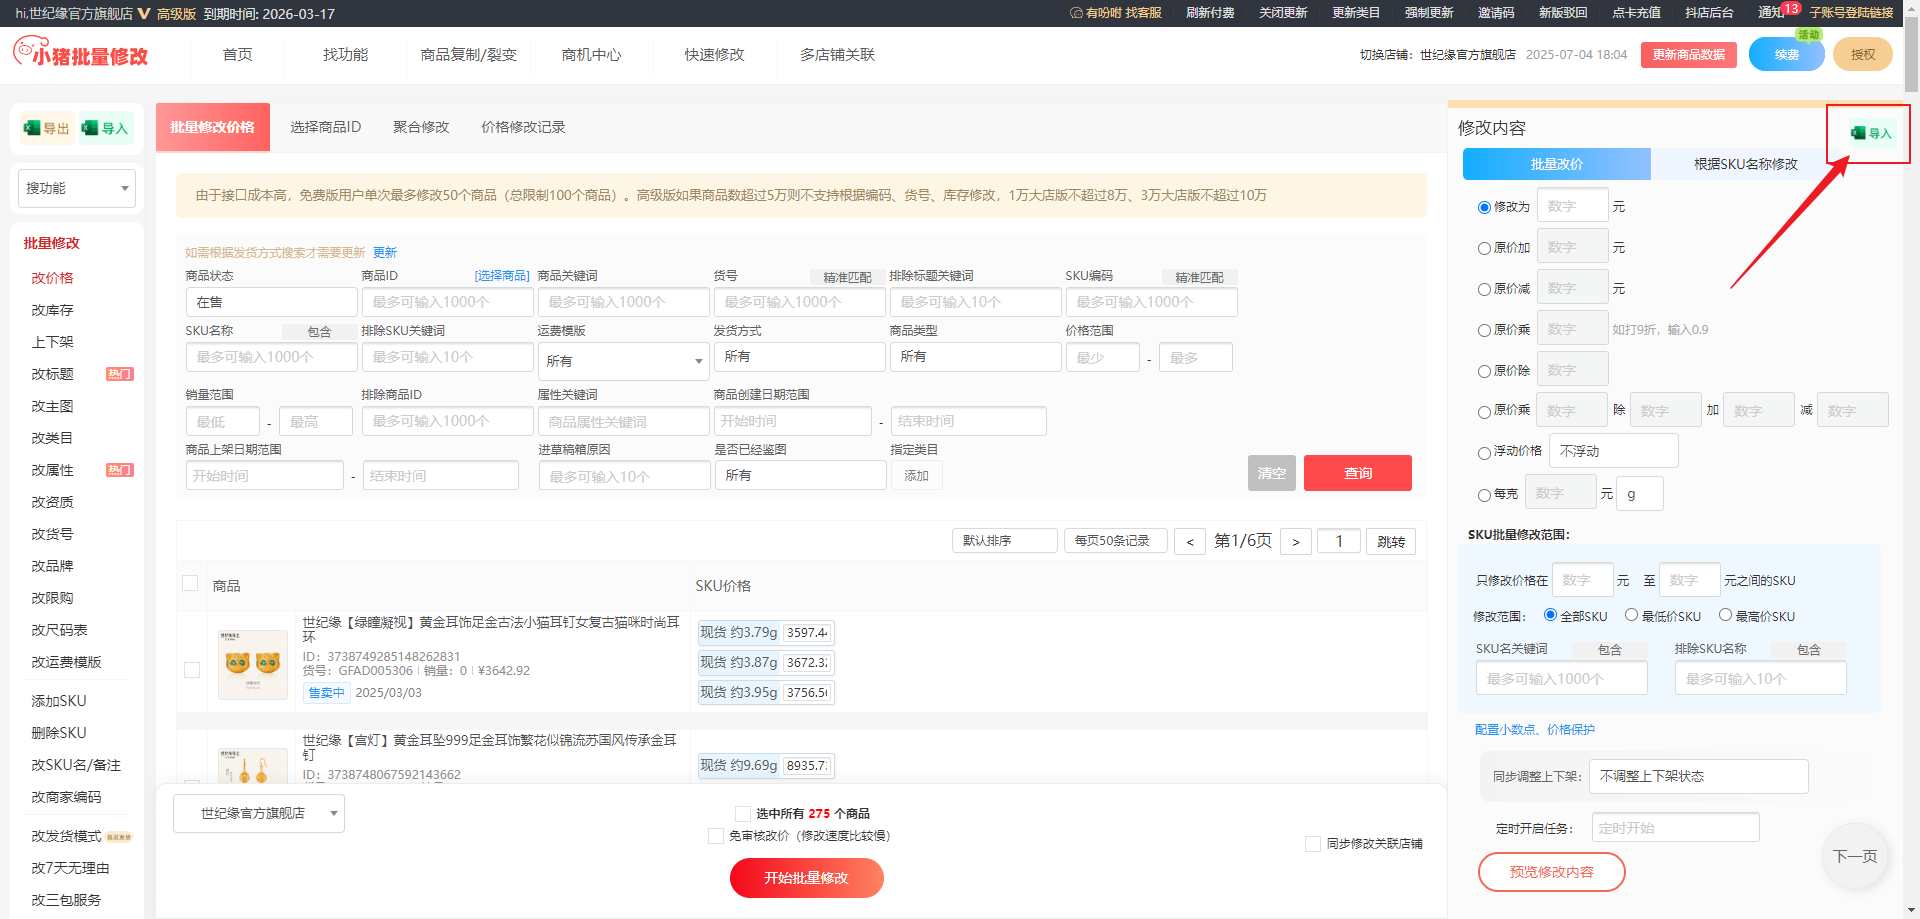Click the first product earring thumbnail
1920x919 pixels.
click(x=252, y=663)
